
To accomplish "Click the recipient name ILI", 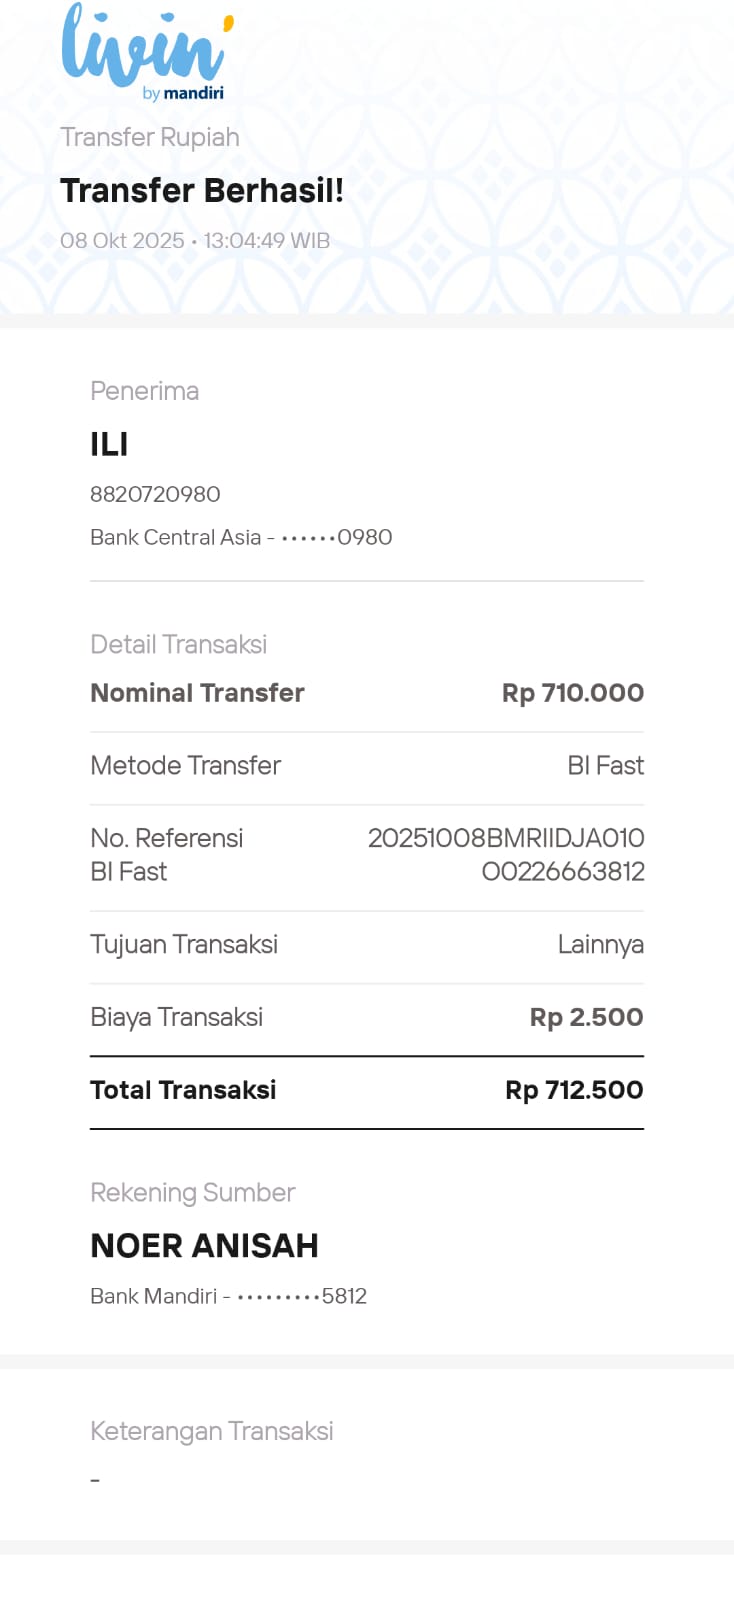I will [x=109, y=444].
